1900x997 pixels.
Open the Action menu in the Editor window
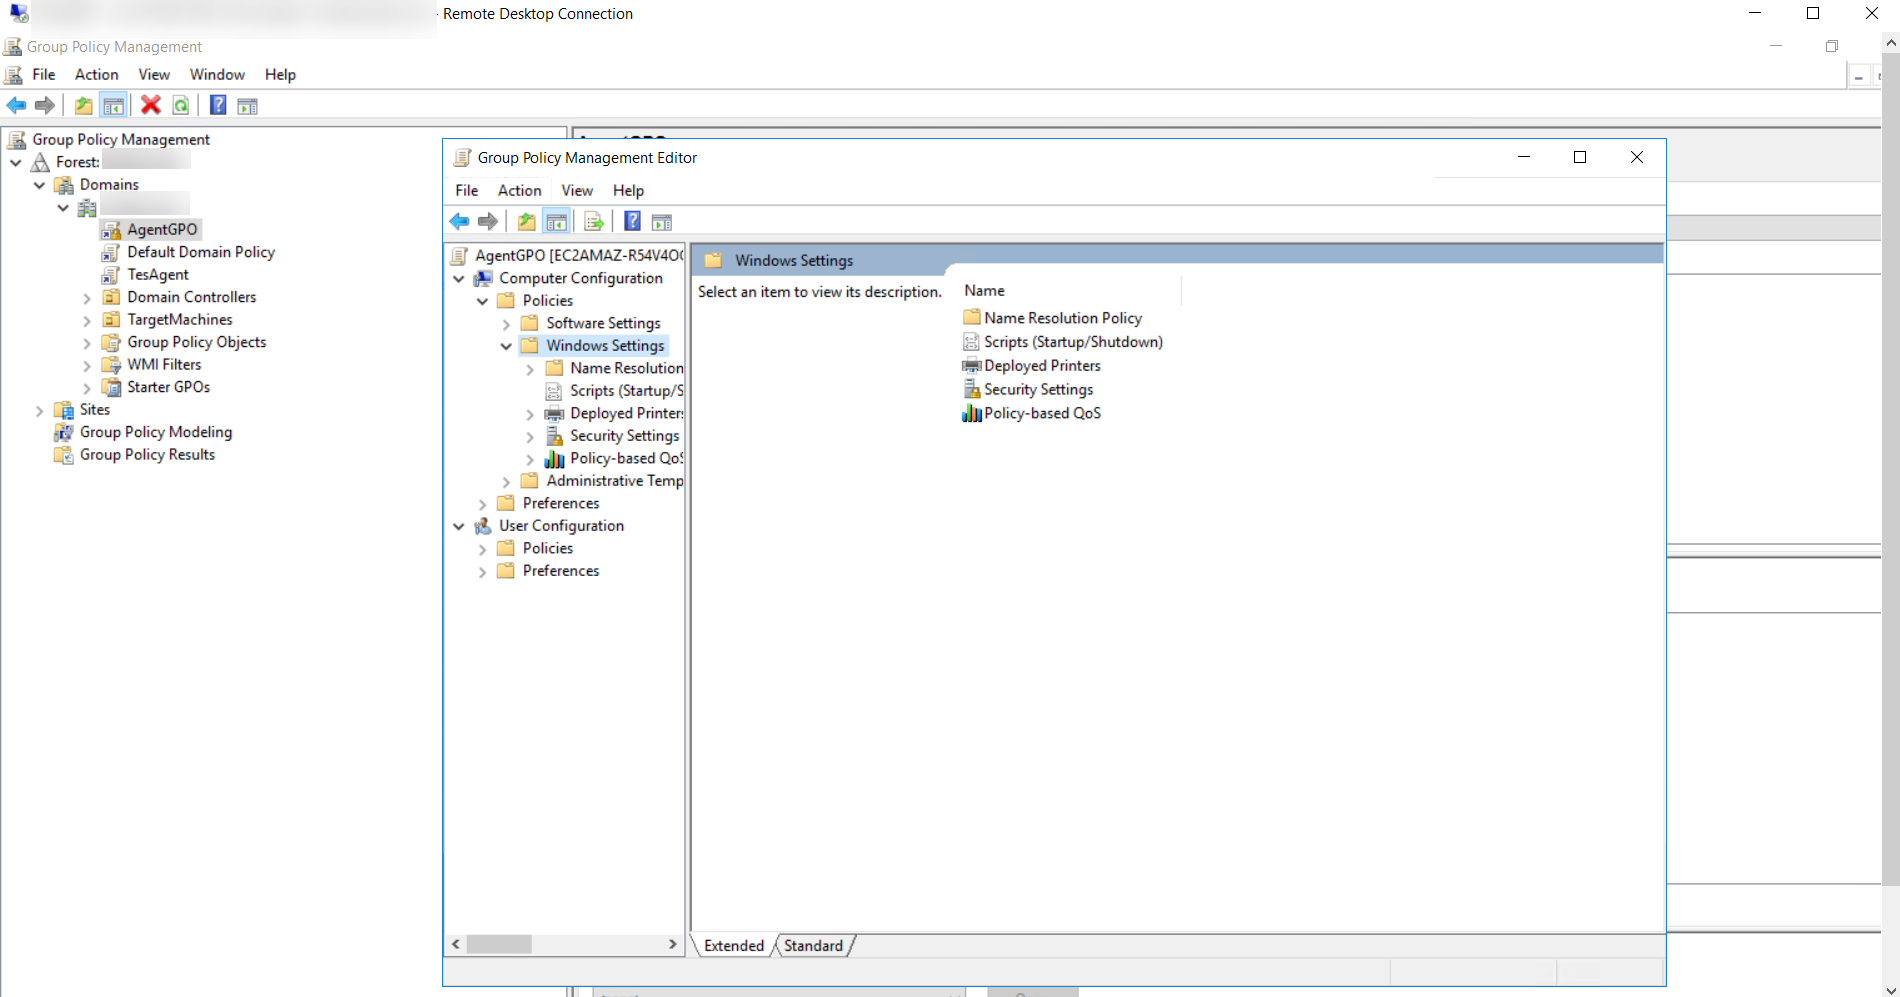pos(520,190)
